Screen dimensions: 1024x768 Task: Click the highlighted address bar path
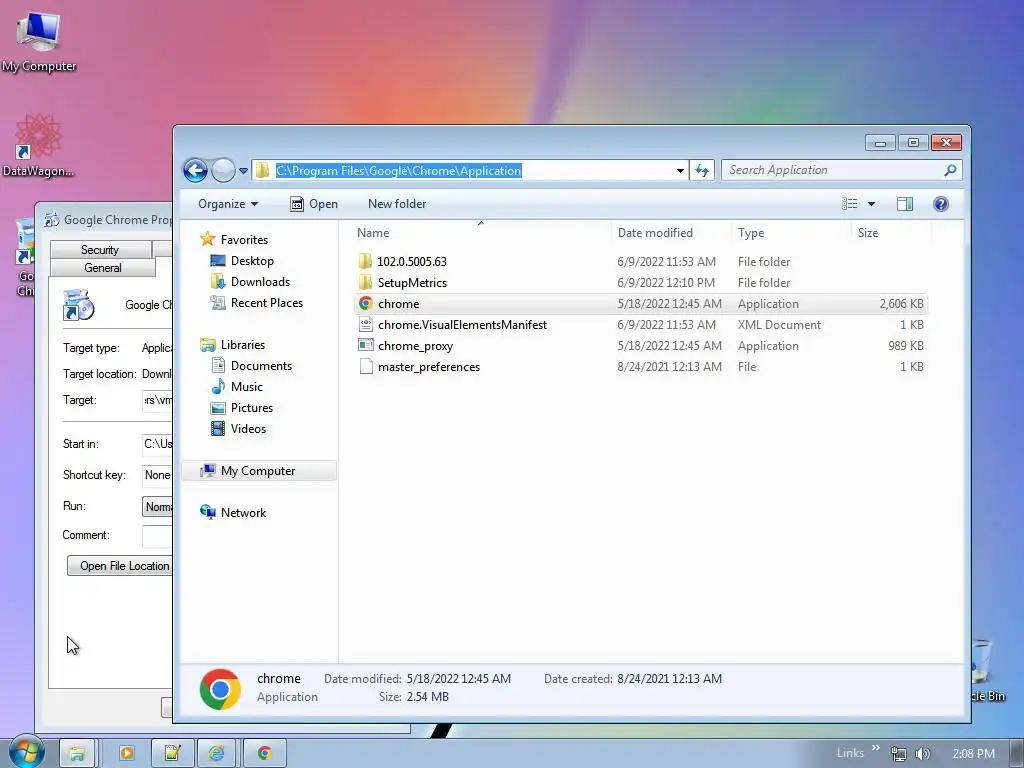pos(398,170)
